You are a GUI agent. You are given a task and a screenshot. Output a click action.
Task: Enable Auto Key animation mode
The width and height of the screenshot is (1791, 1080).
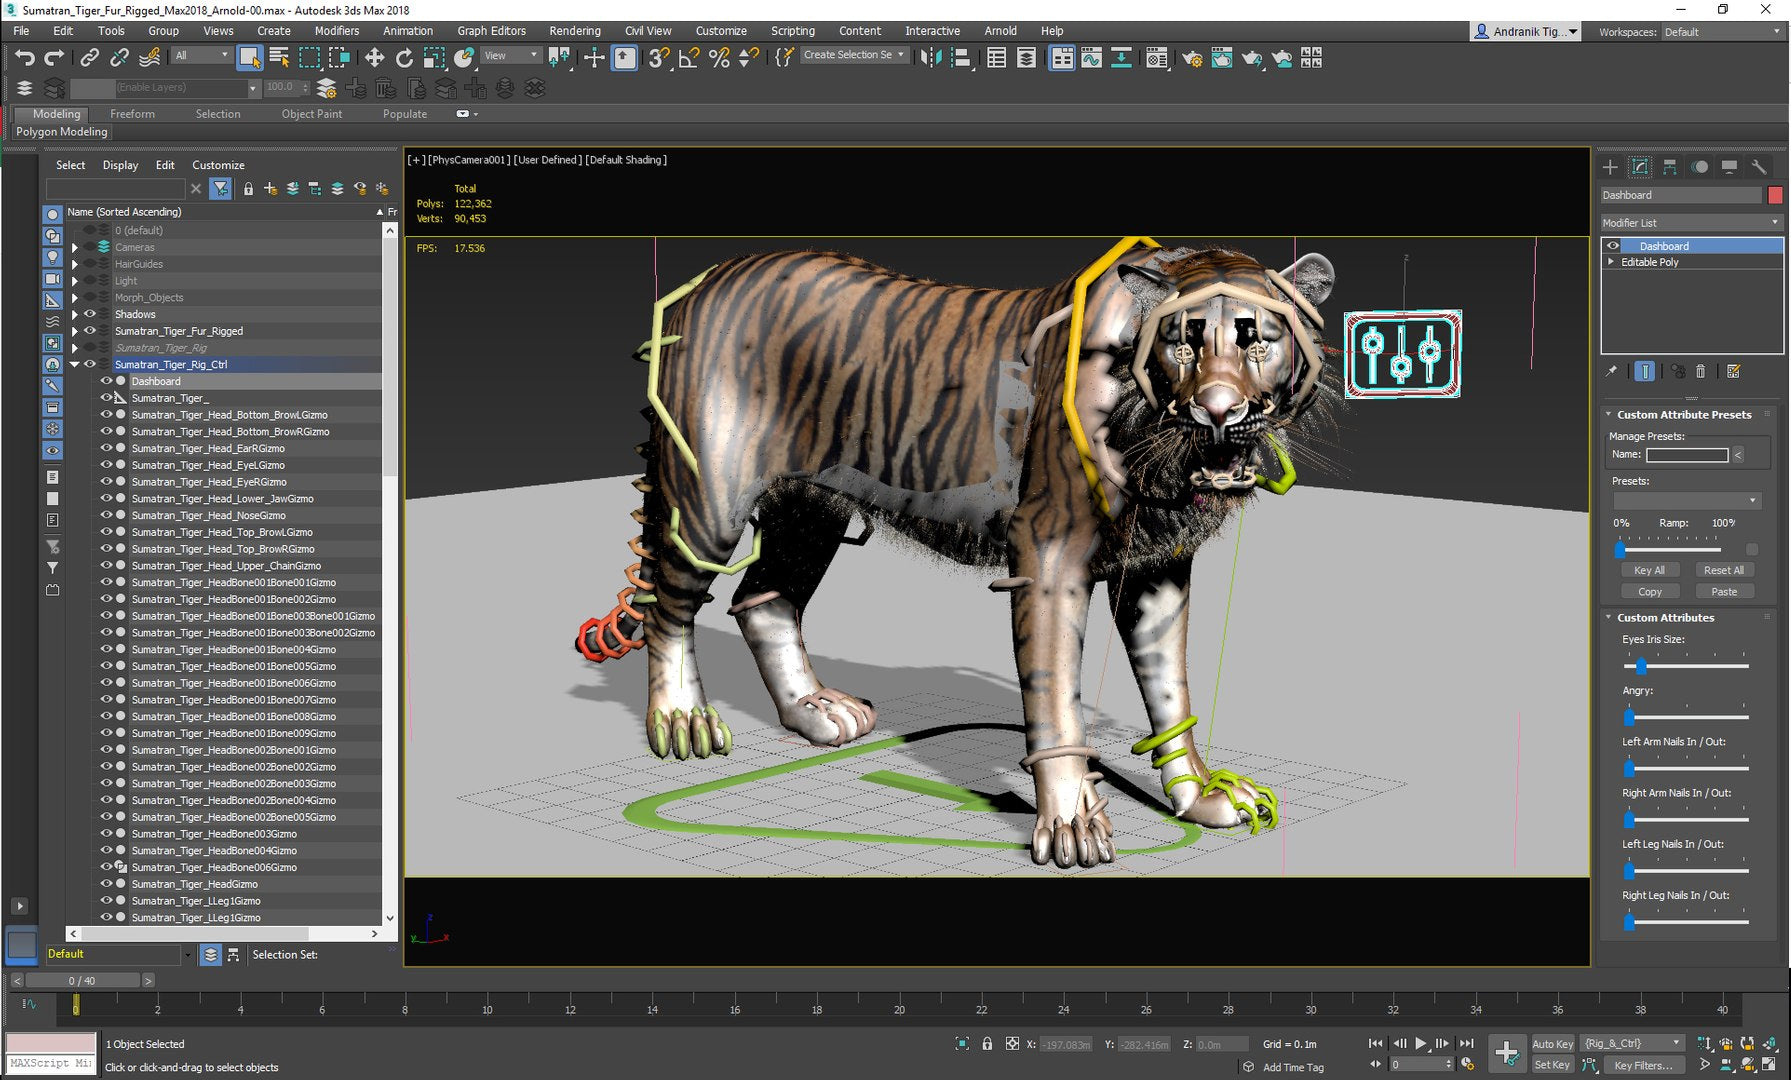point(1552,1043)
